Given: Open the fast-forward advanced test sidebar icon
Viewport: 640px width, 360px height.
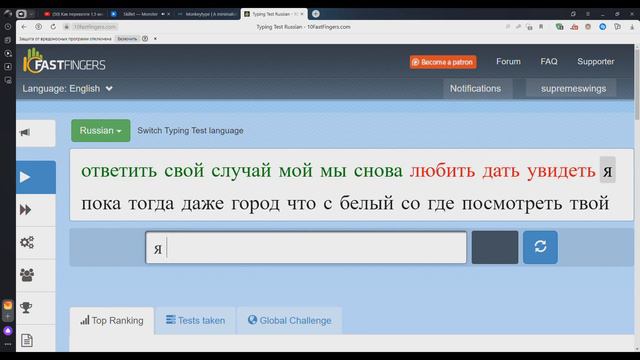Looking at the screenshot, I should tap(25, 210).
